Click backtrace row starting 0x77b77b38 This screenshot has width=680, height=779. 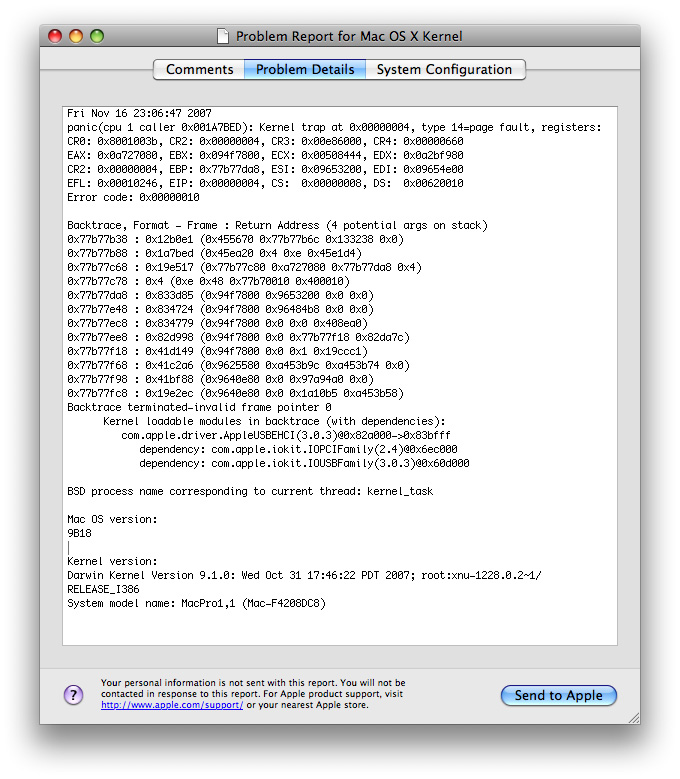[235, 239]
